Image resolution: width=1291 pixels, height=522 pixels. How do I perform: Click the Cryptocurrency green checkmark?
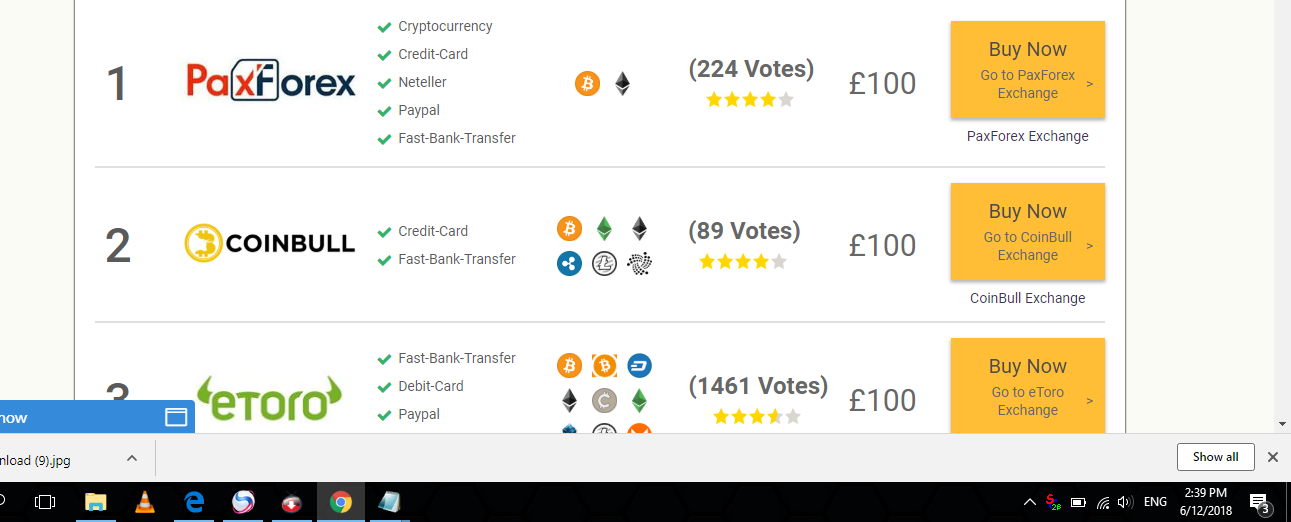click(x=384, y=27)
